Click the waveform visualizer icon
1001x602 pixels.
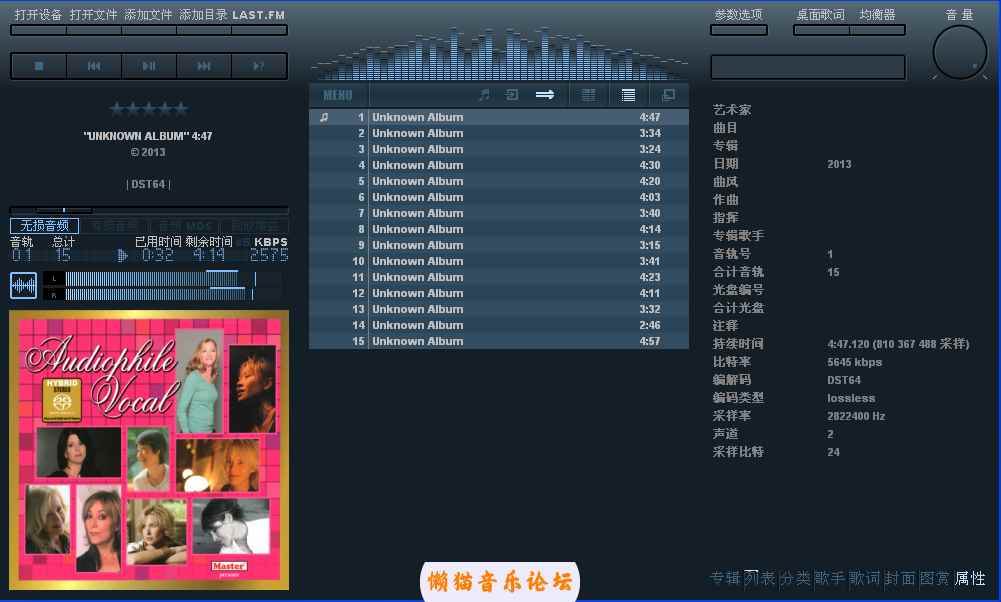[23, 285]
